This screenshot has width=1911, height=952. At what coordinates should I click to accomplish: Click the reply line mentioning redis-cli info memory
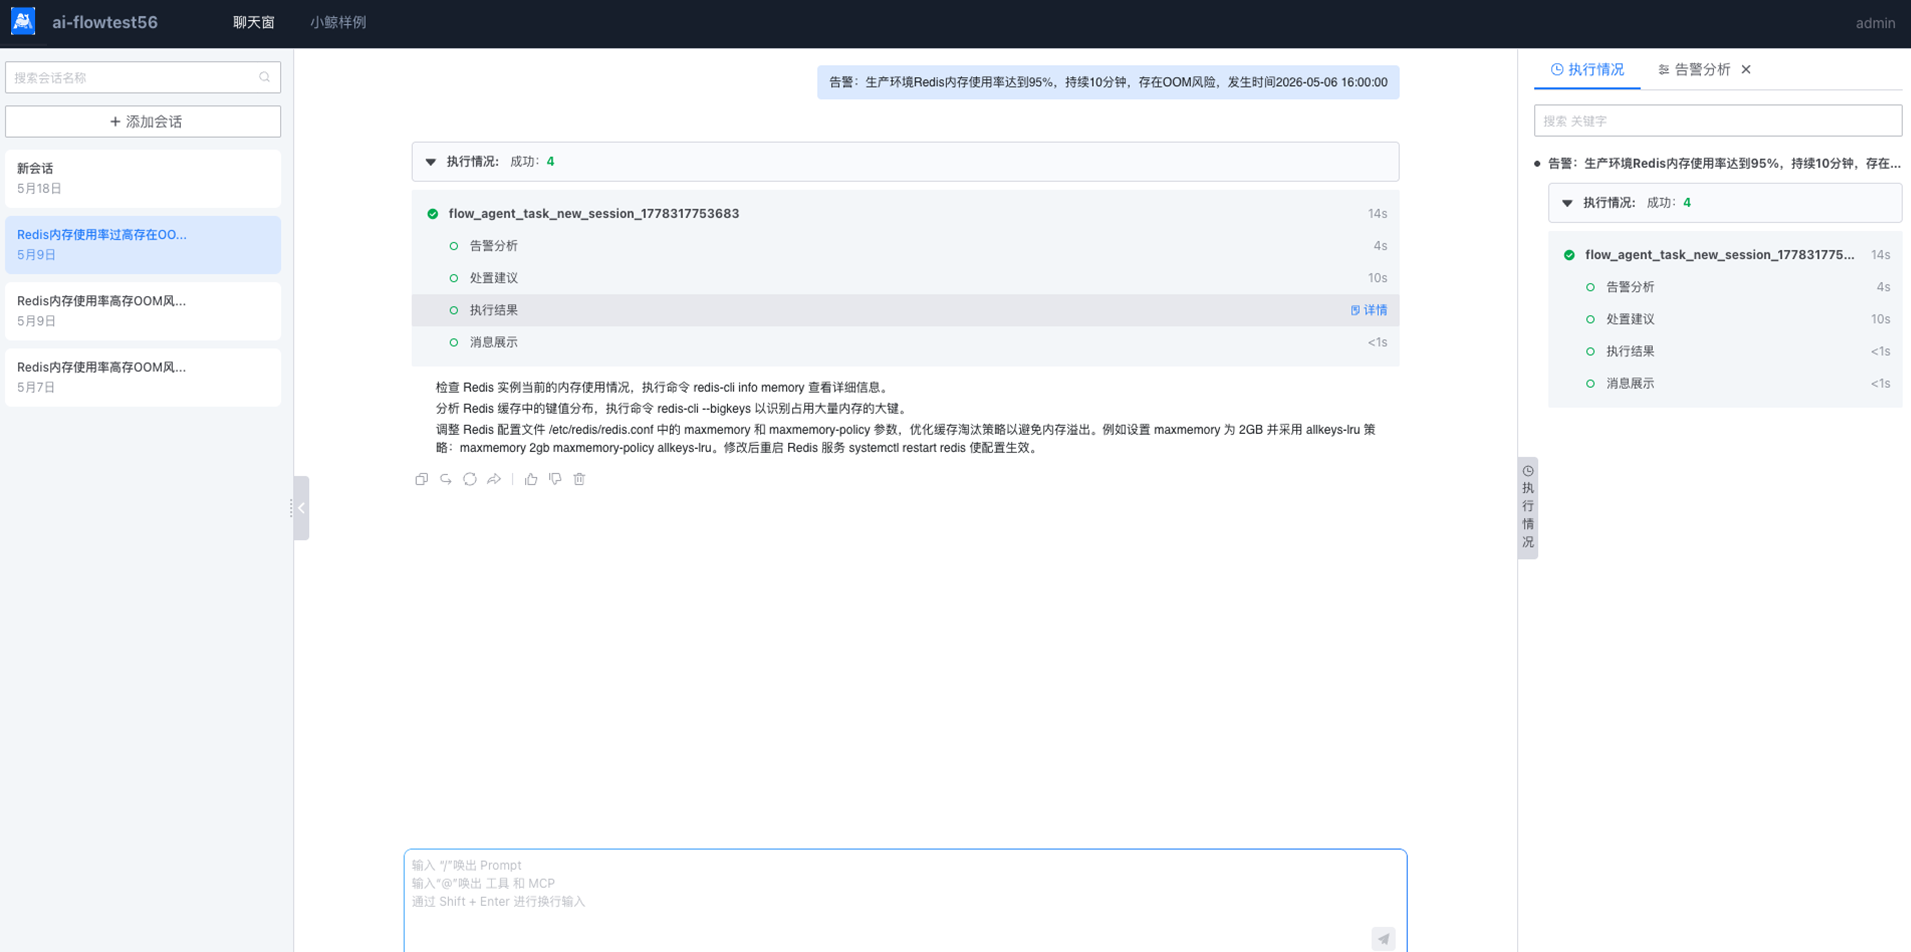663,387
